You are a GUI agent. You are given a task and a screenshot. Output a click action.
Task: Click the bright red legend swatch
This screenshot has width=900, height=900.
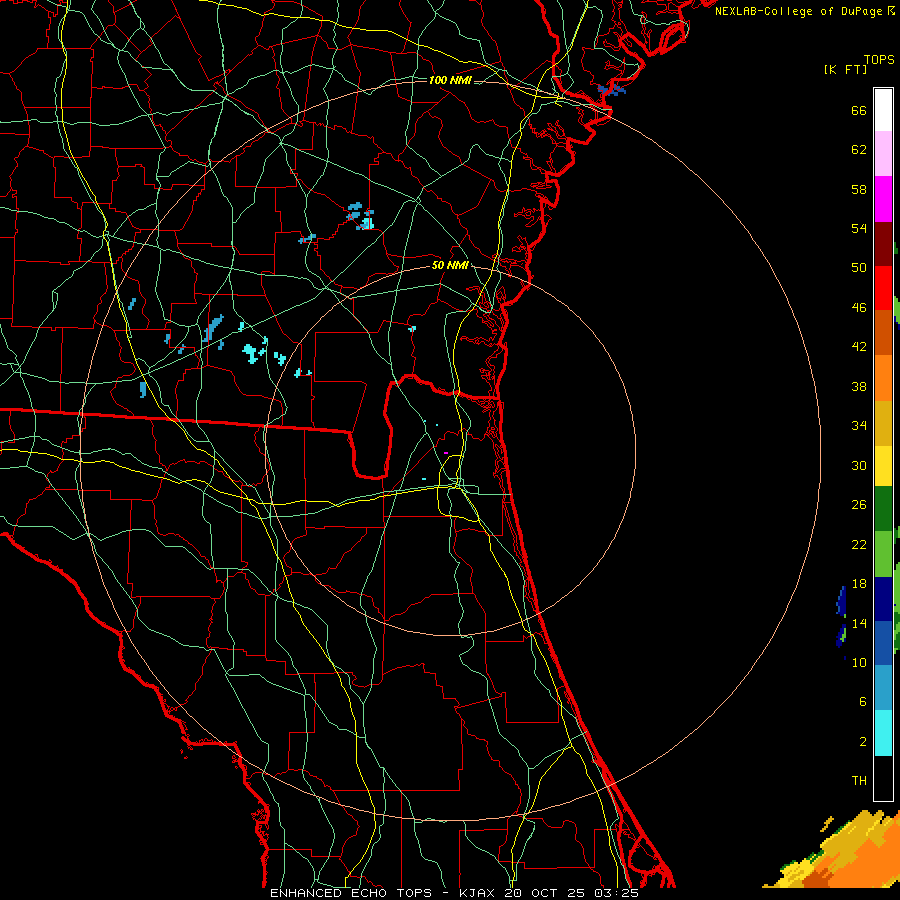(883, 289)
